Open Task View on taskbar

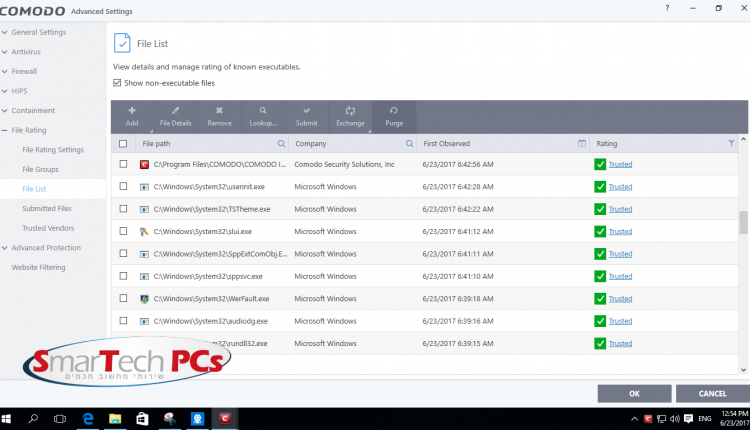click(x=60, y=419)
